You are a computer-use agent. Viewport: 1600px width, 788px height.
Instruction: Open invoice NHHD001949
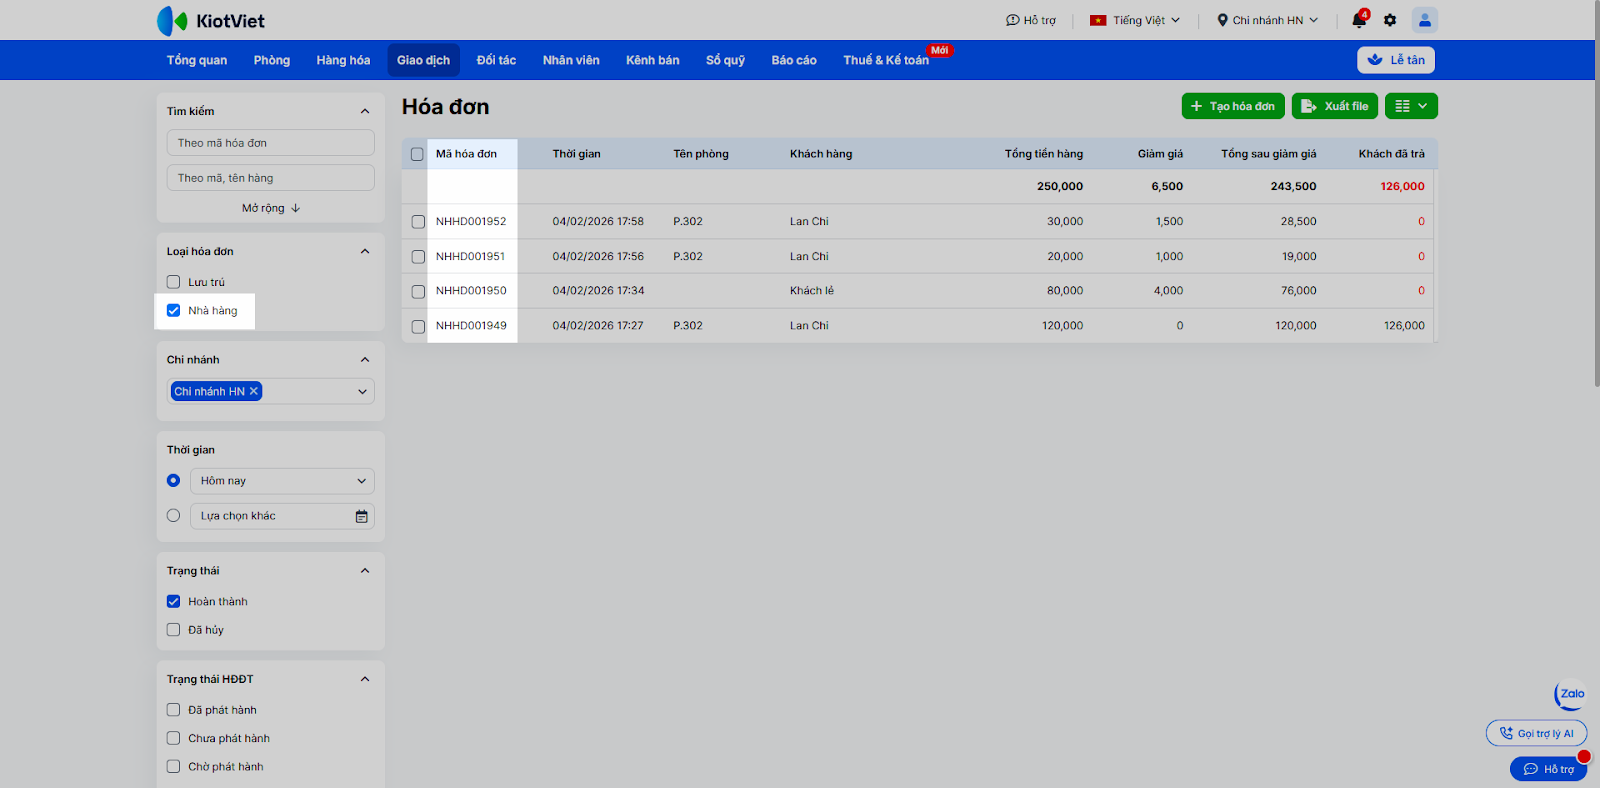[471, 326]
